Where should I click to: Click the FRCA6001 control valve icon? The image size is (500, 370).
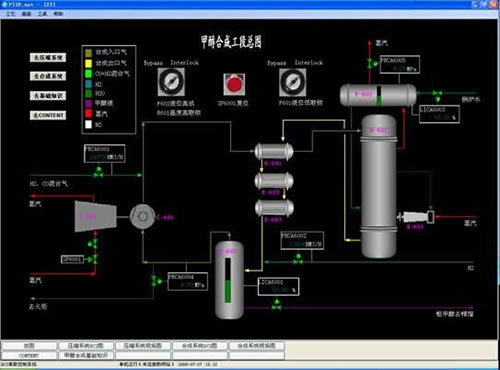[98, 172]
